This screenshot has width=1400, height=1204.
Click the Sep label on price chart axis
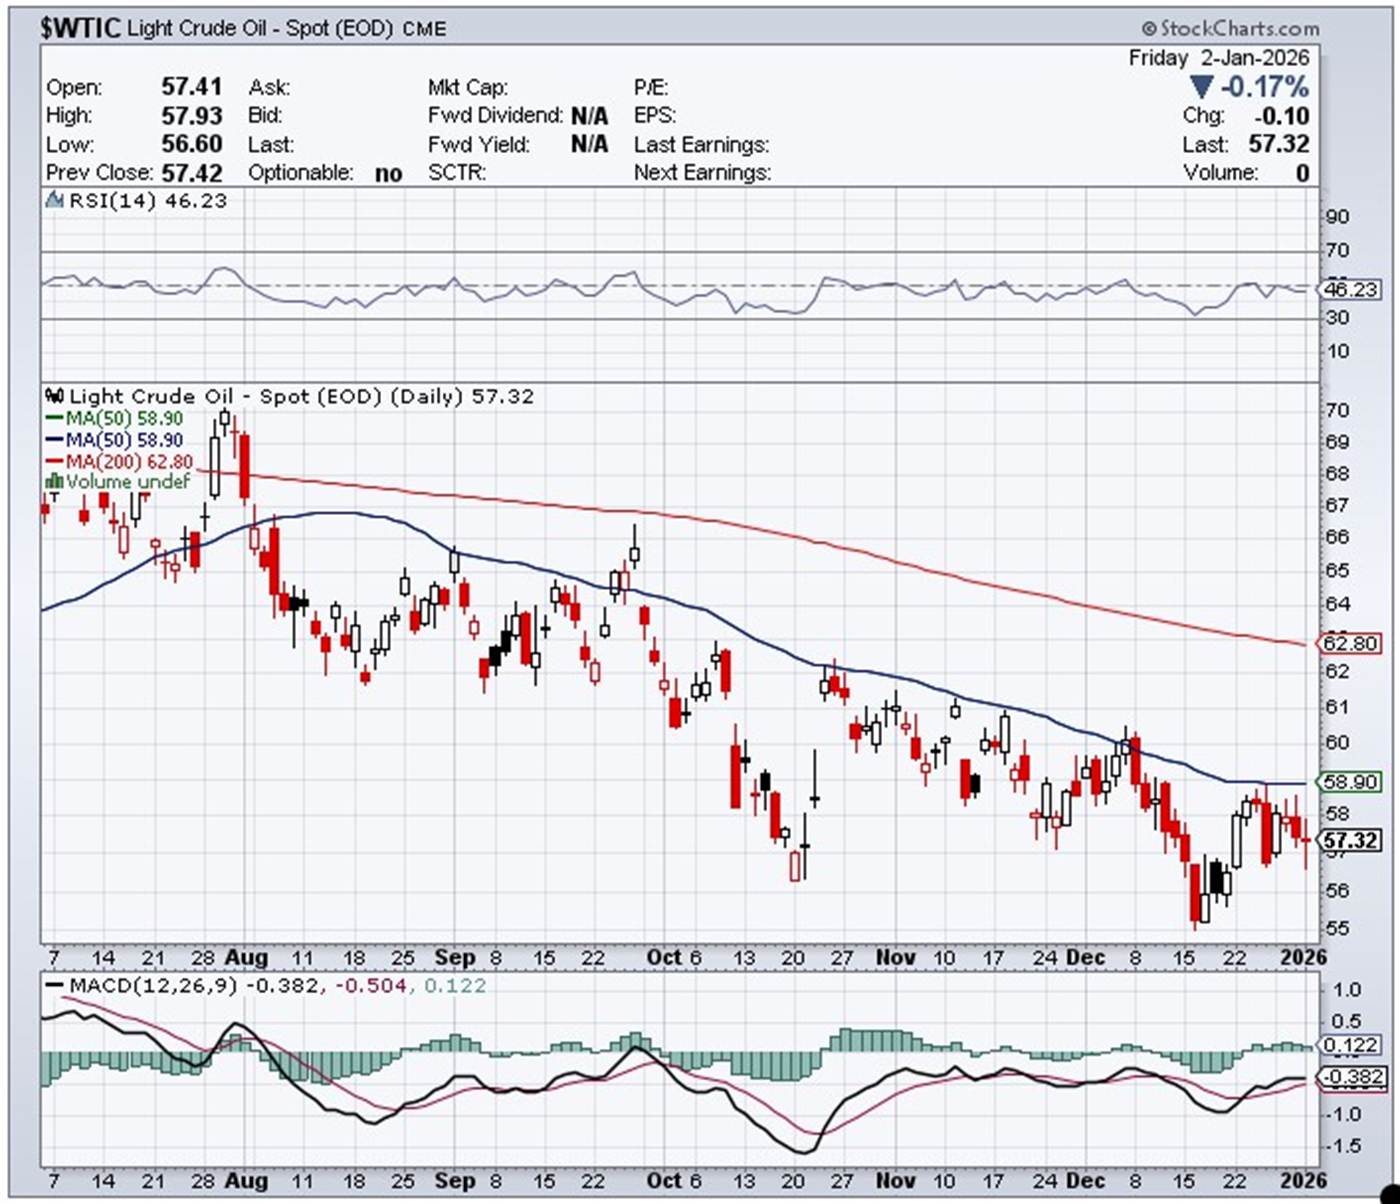click(x=455, y=957)
